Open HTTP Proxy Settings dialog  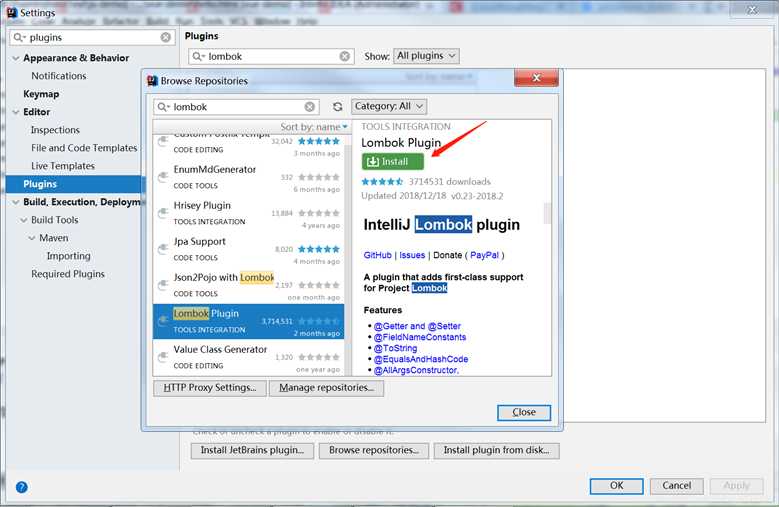click(210, 388)
